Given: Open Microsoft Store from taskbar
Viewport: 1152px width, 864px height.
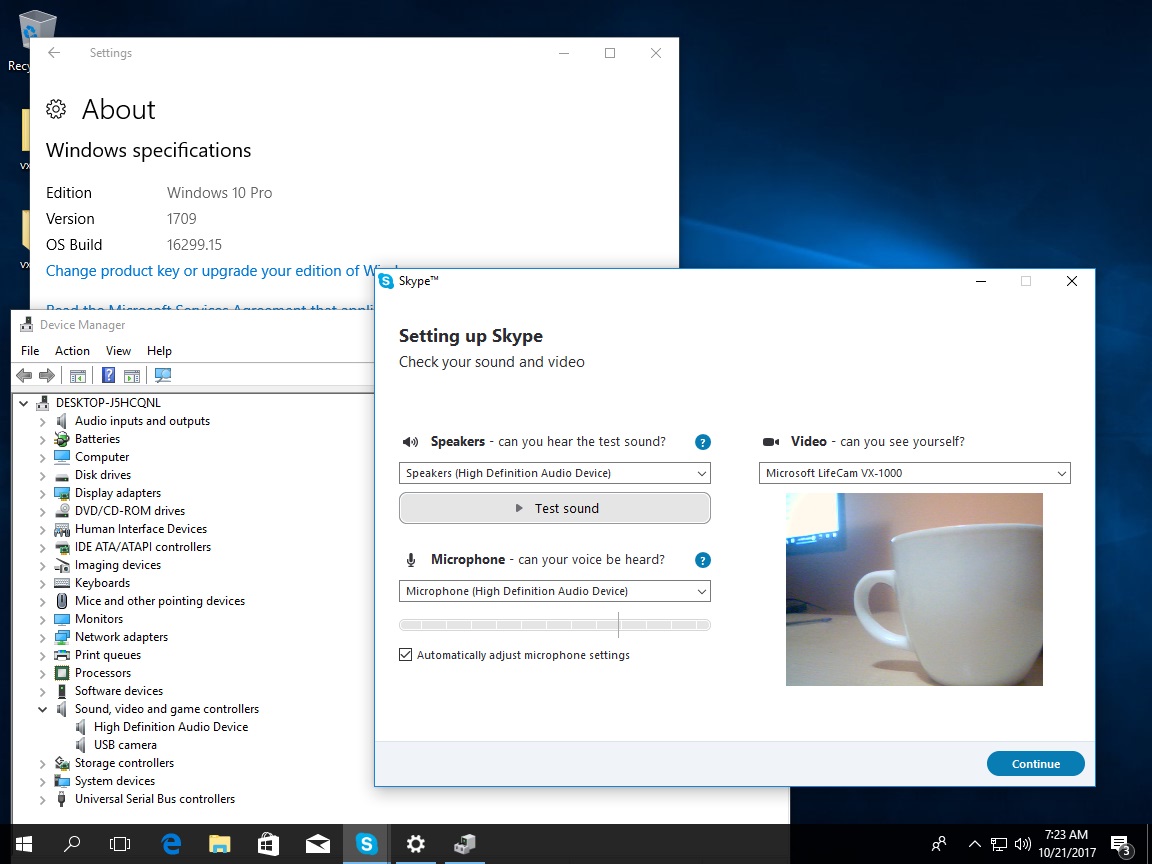Looking at the screenshot, I should [268, 844].
